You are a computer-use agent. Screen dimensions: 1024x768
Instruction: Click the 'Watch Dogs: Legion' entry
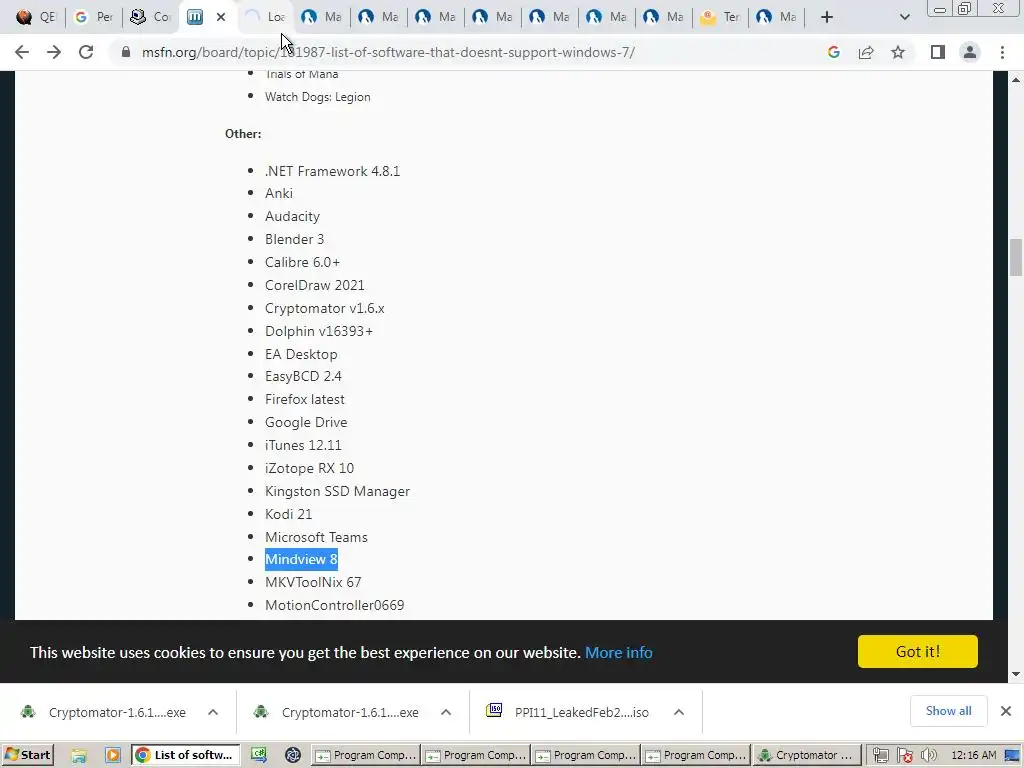coord(317,97)
